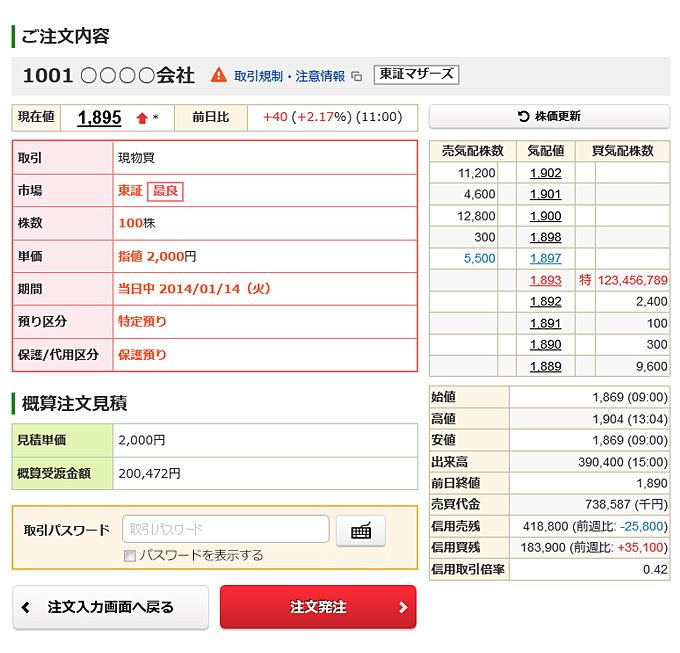Click the software keyboard icon button
The width and height of the screenshot is (680, 653).
click(360, 530)
